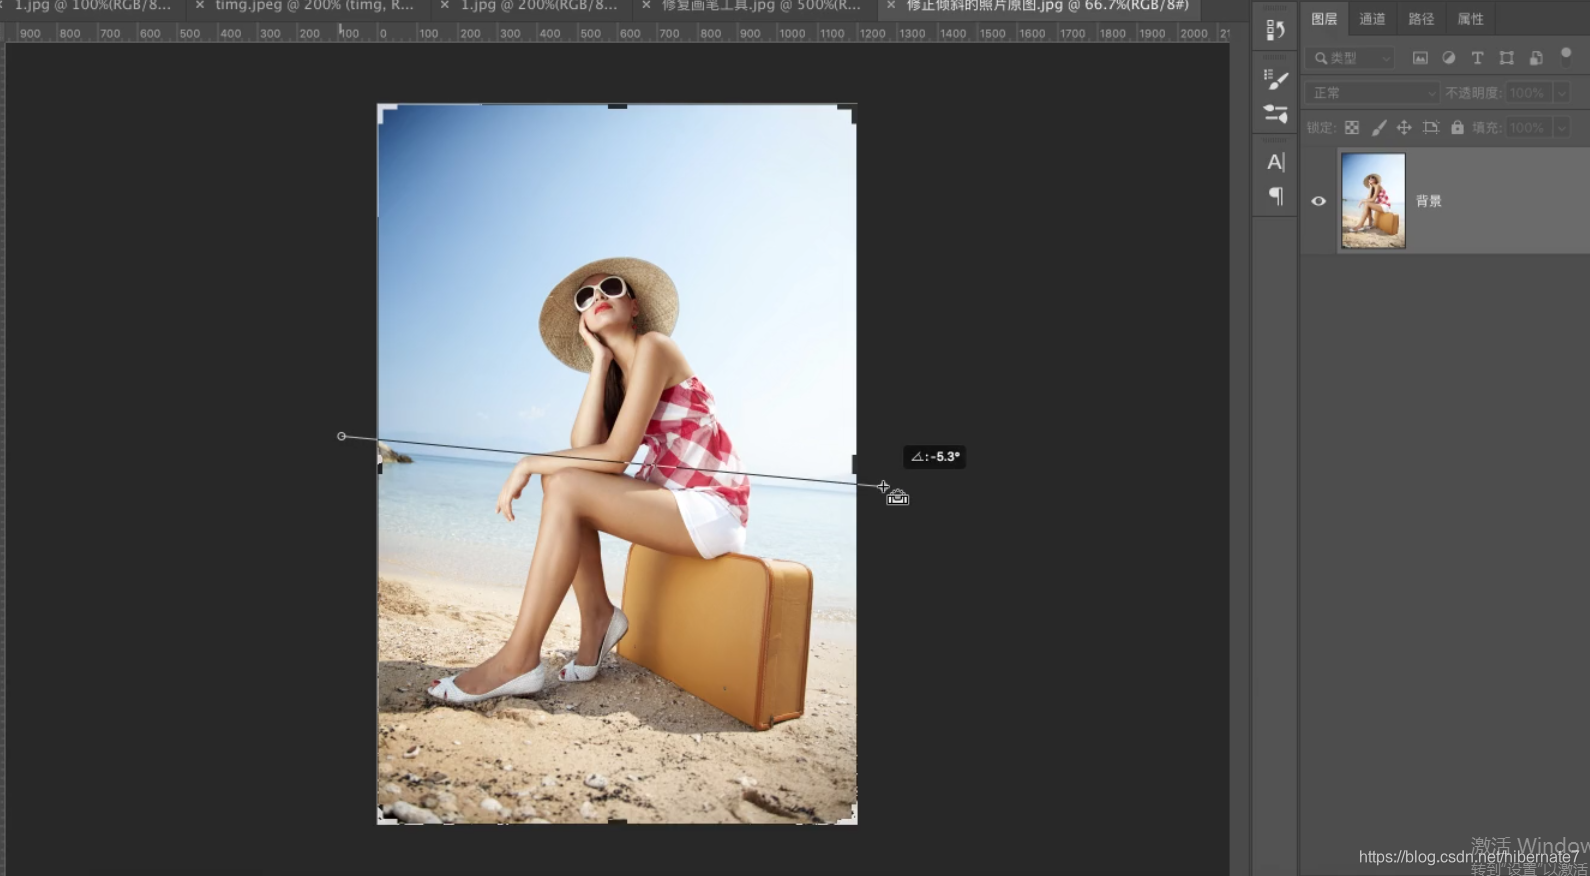Click the 填充 100% value field

[x=1528, y=128]
